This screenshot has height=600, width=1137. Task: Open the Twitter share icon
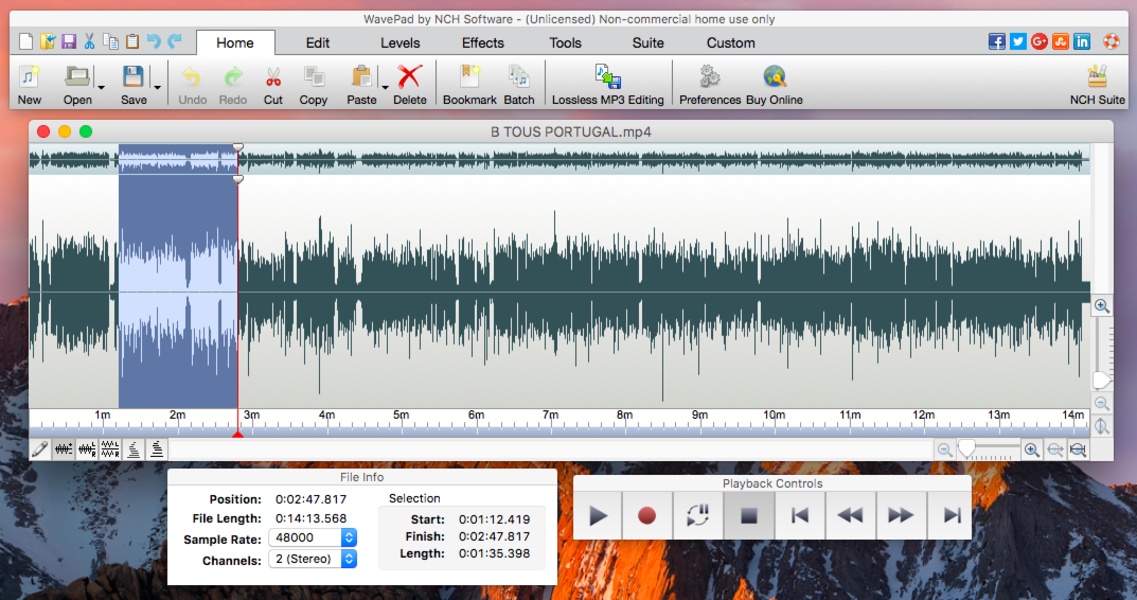point(1018,41)
